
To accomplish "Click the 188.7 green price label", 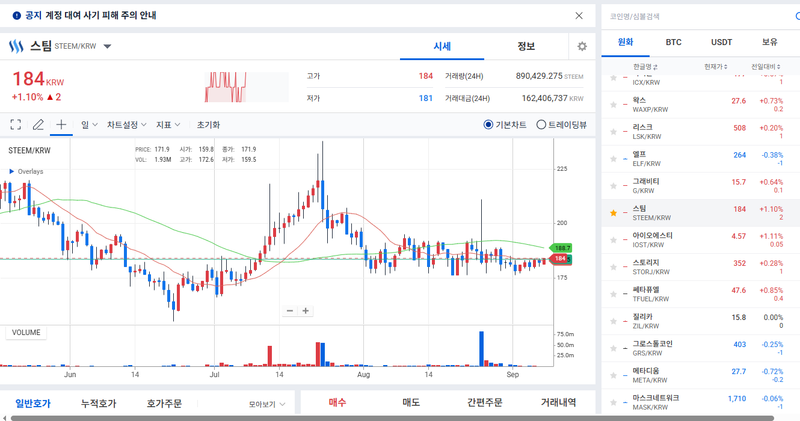I will 560,248.
